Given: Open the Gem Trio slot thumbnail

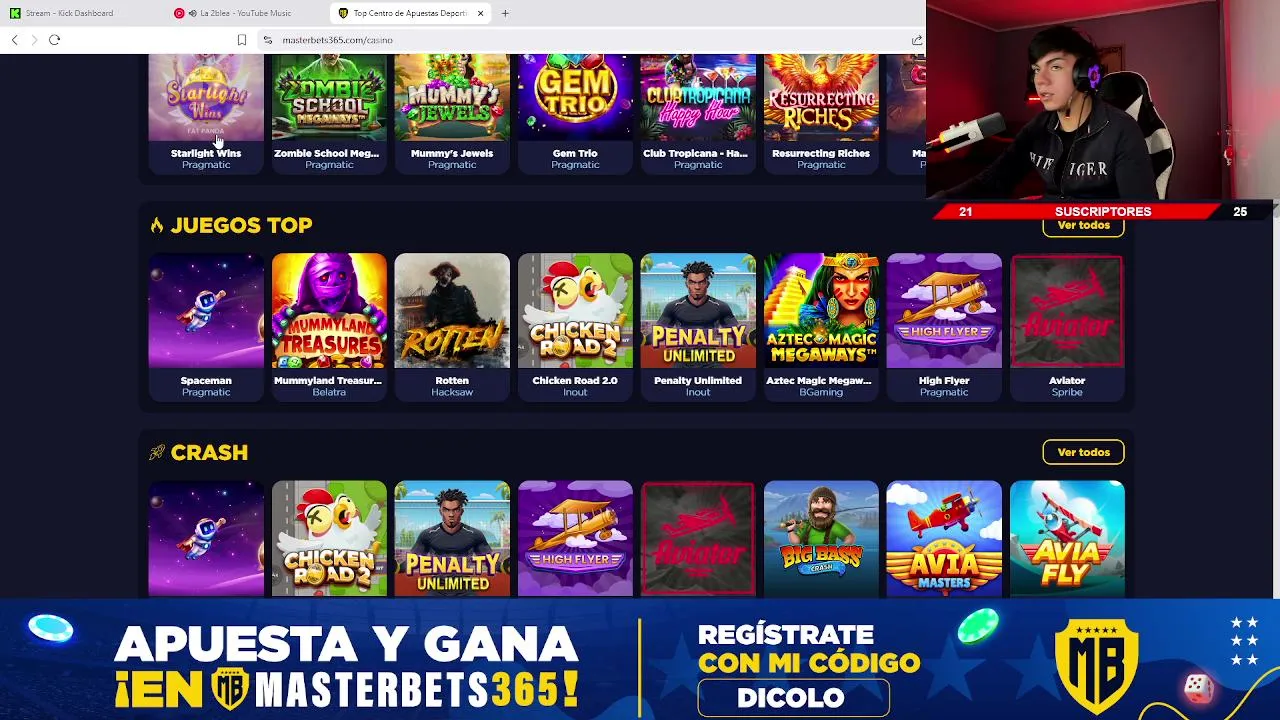Looking at the screenshot, I should (575, 98).
